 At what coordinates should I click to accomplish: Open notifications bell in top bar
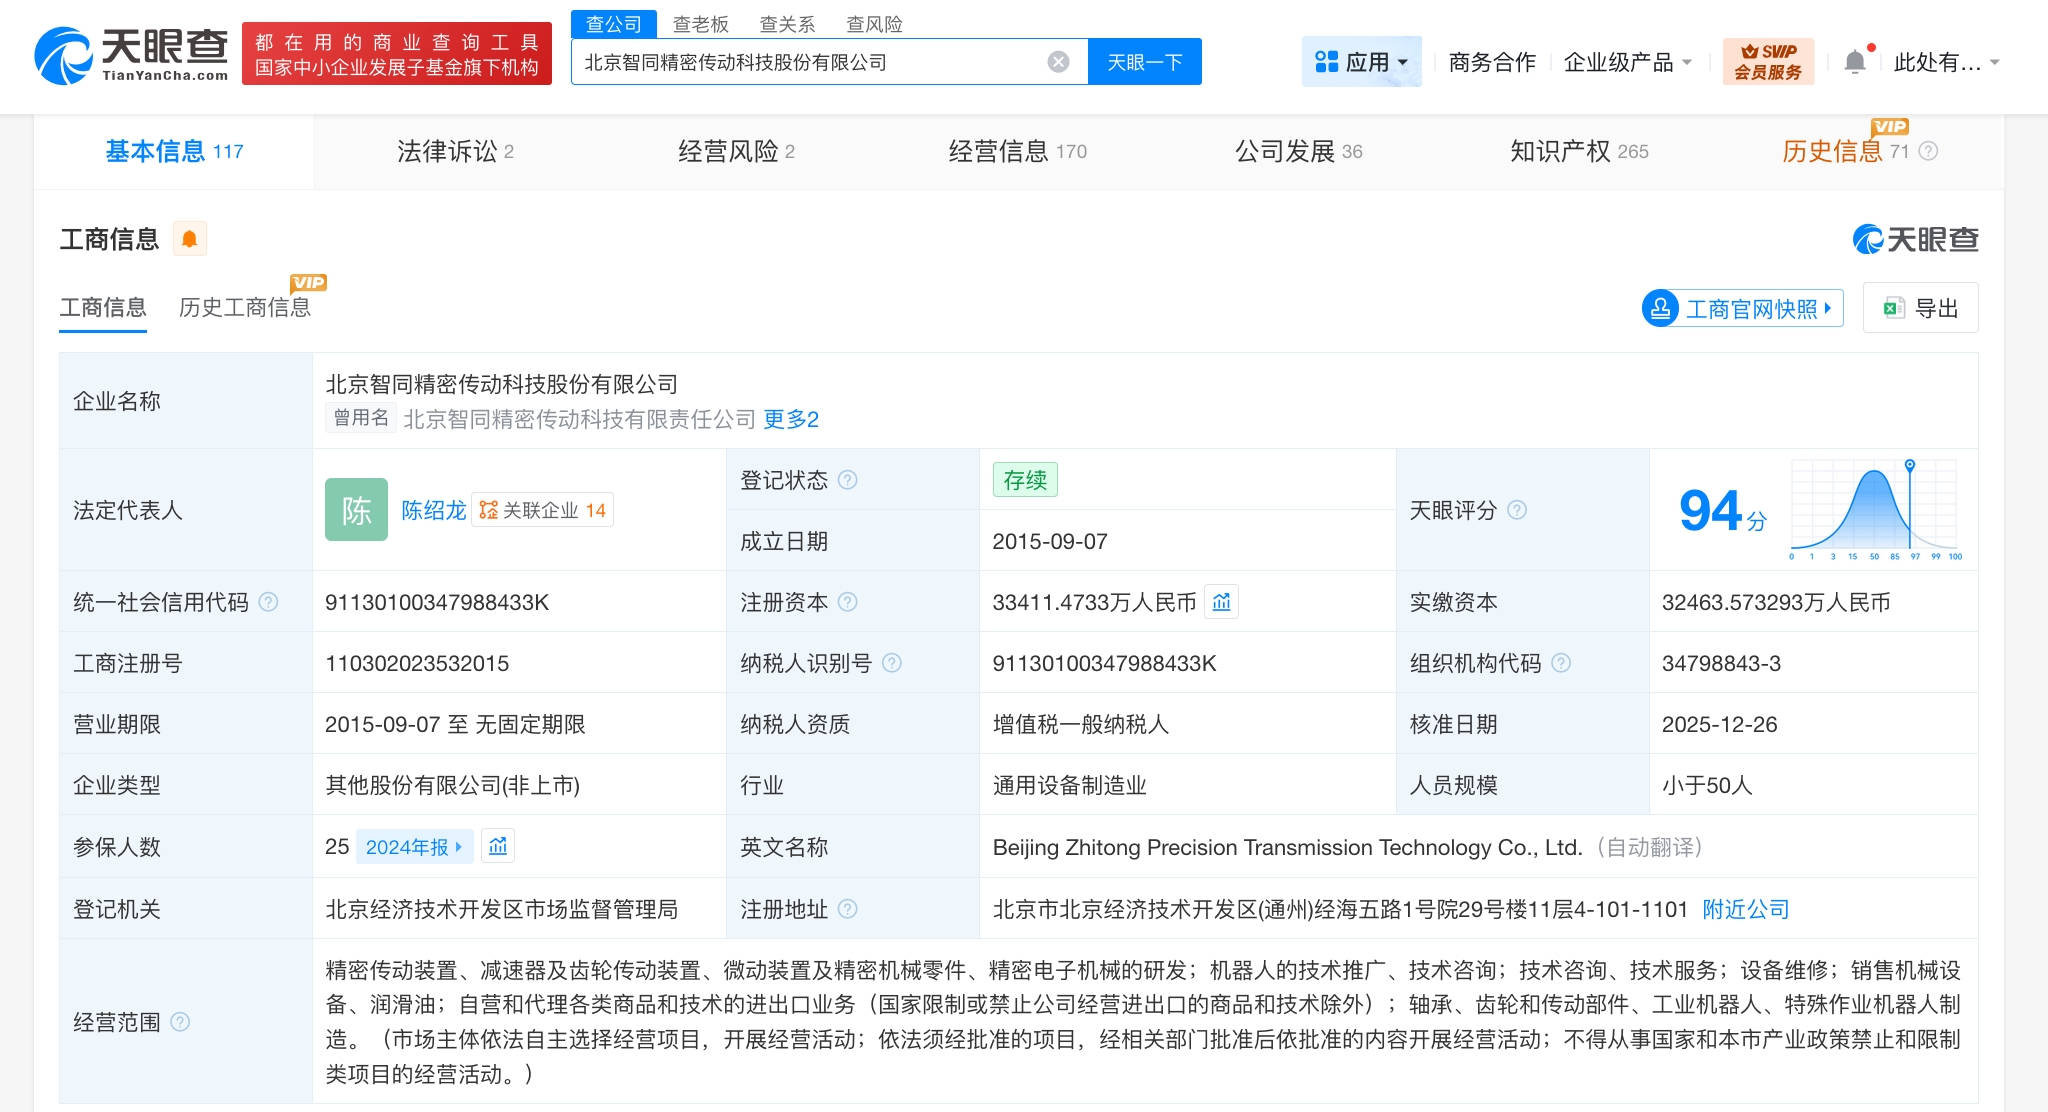[x=1855, y=62]
